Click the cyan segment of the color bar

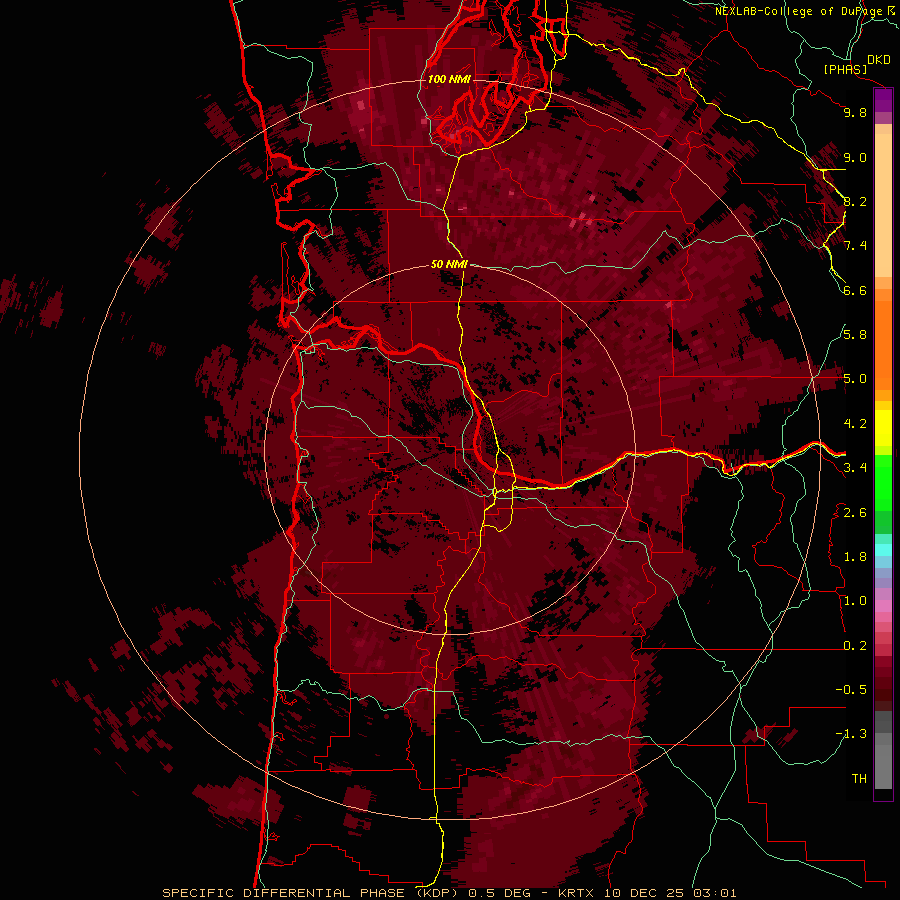[x=883, y=550]
